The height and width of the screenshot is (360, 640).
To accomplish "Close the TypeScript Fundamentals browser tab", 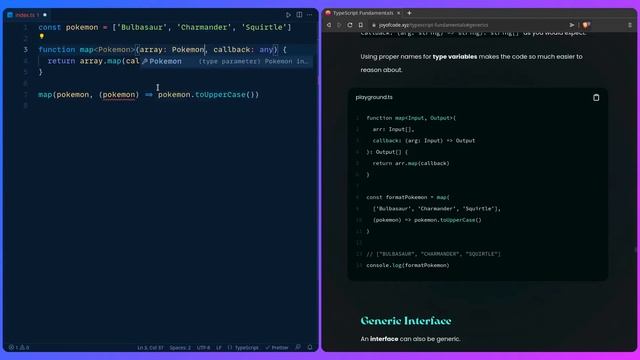I will tap(398, 13).
